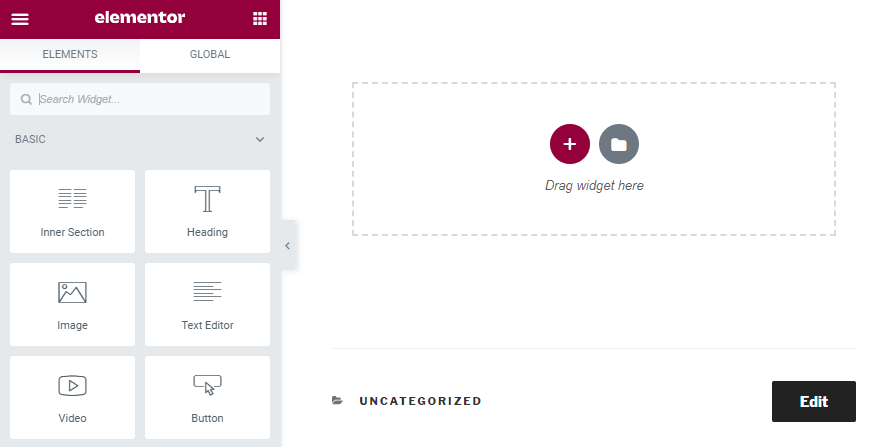The image size is (869, 447).
Task: Select the Heading widget
Action: click(207, 212)
